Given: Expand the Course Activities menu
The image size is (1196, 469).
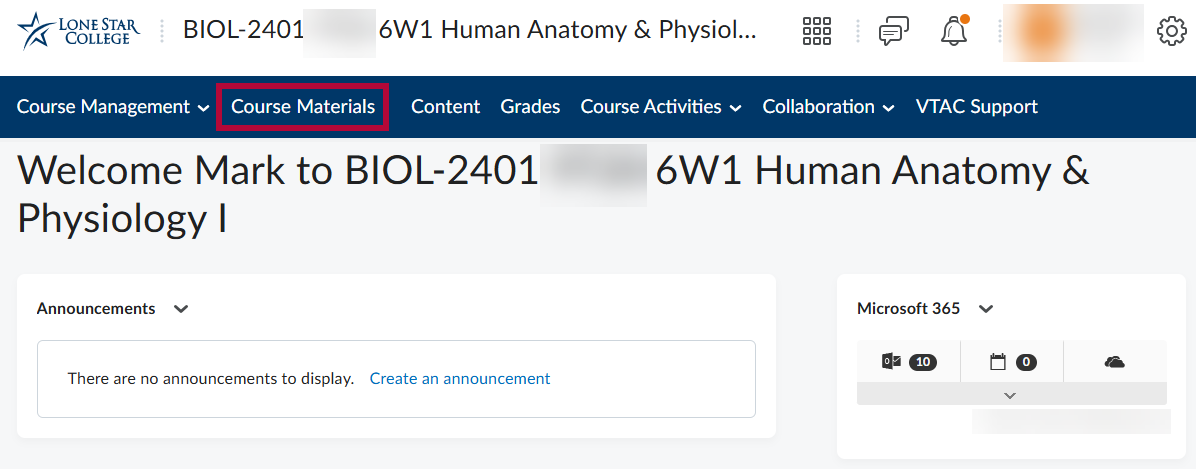Looking at the screenshot, I should (x=661, y=107).
